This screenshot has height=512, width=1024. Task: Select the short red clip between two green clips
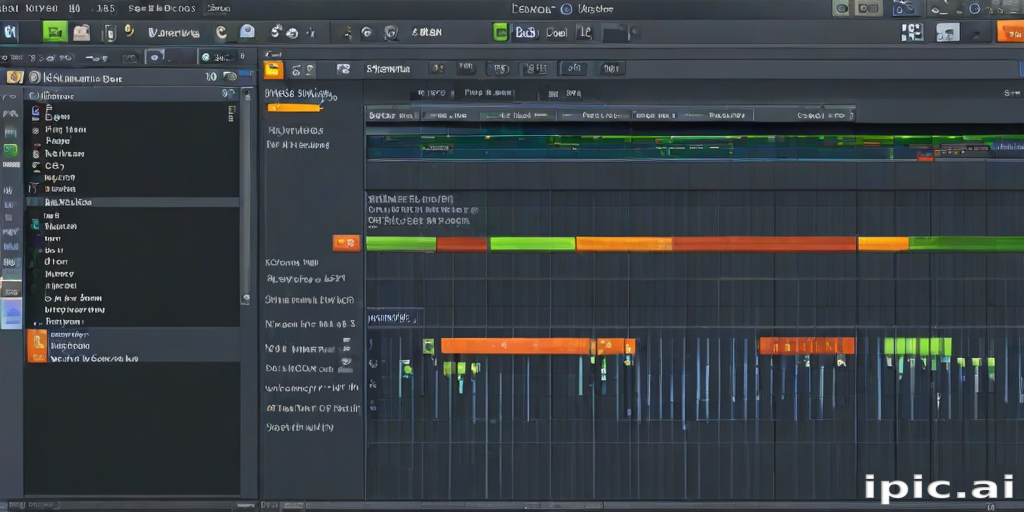pos(462,244)
